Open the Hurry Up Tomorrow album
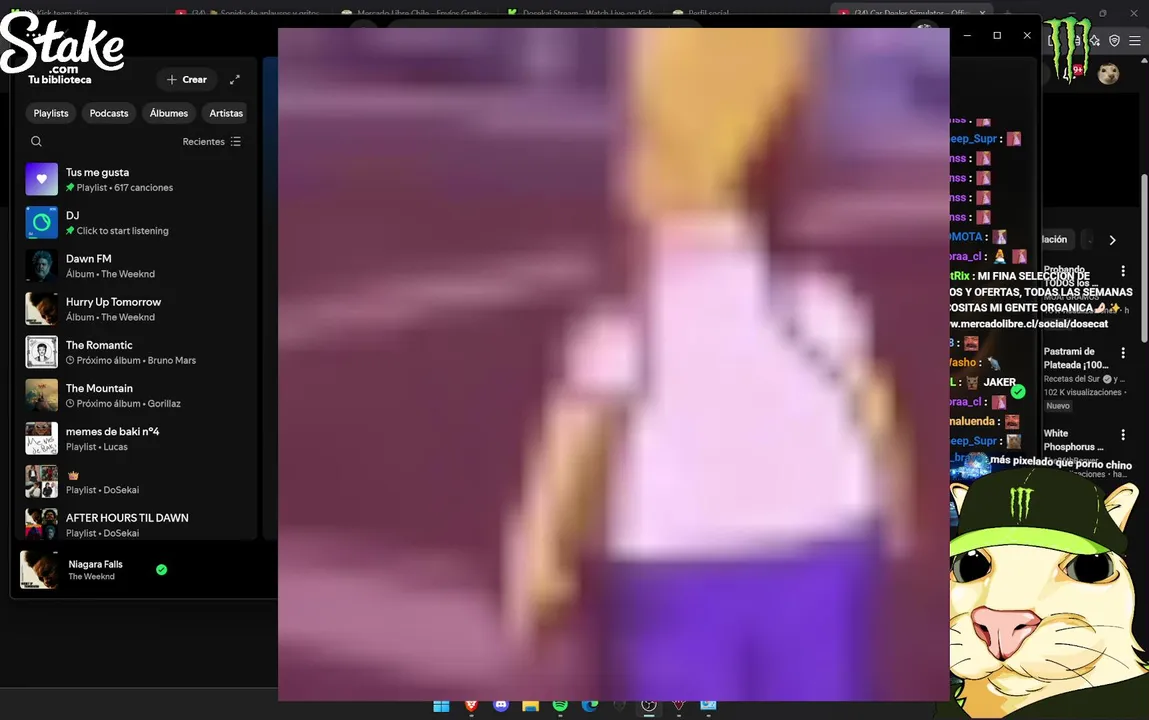 [x=136, y=309]
